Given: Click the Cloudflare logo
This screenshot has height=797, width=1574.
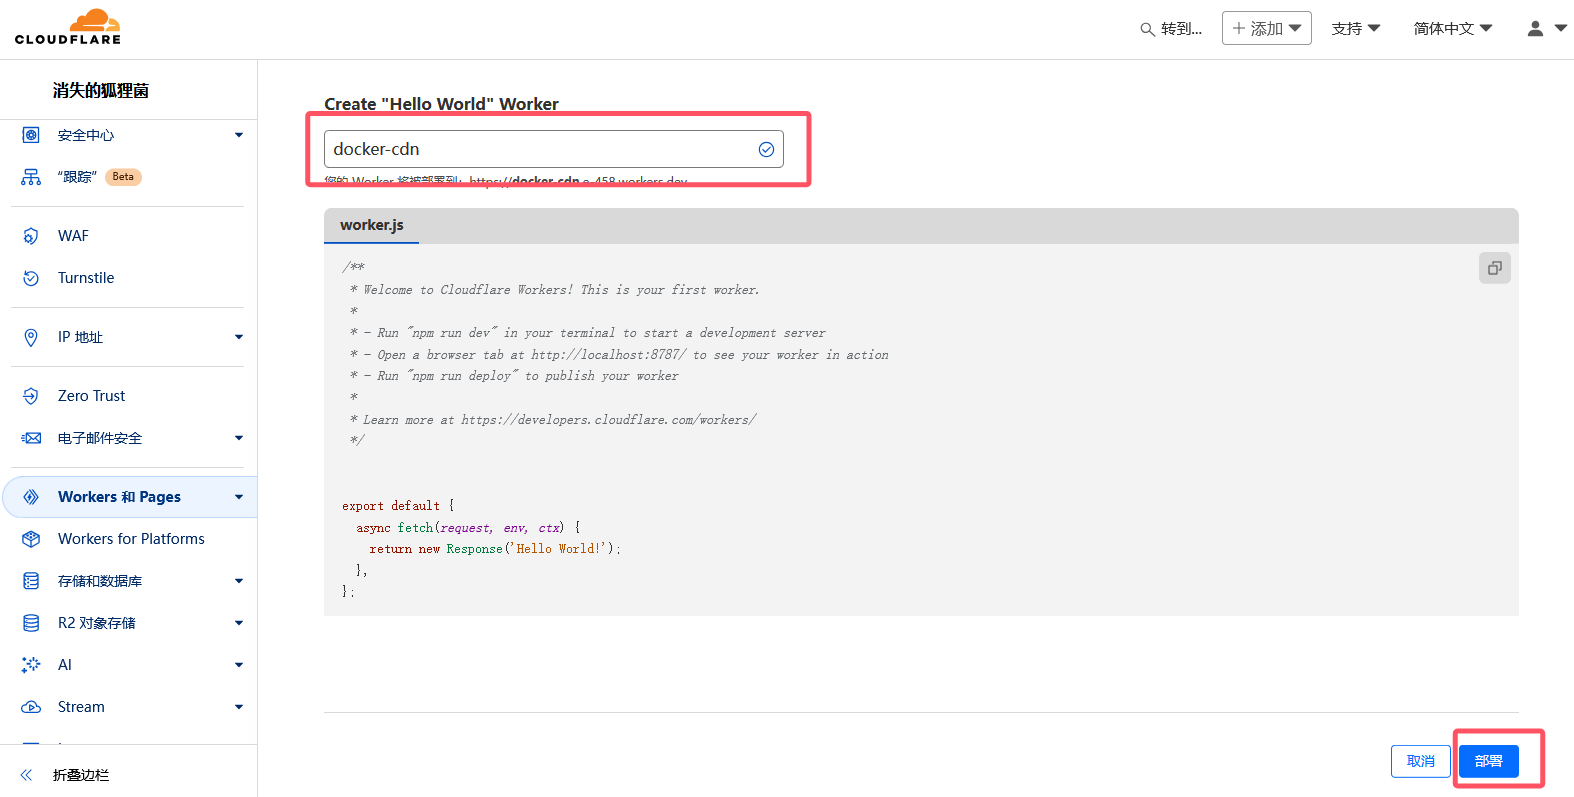Looking at the screenshot, I should click(x=68, y=27).
